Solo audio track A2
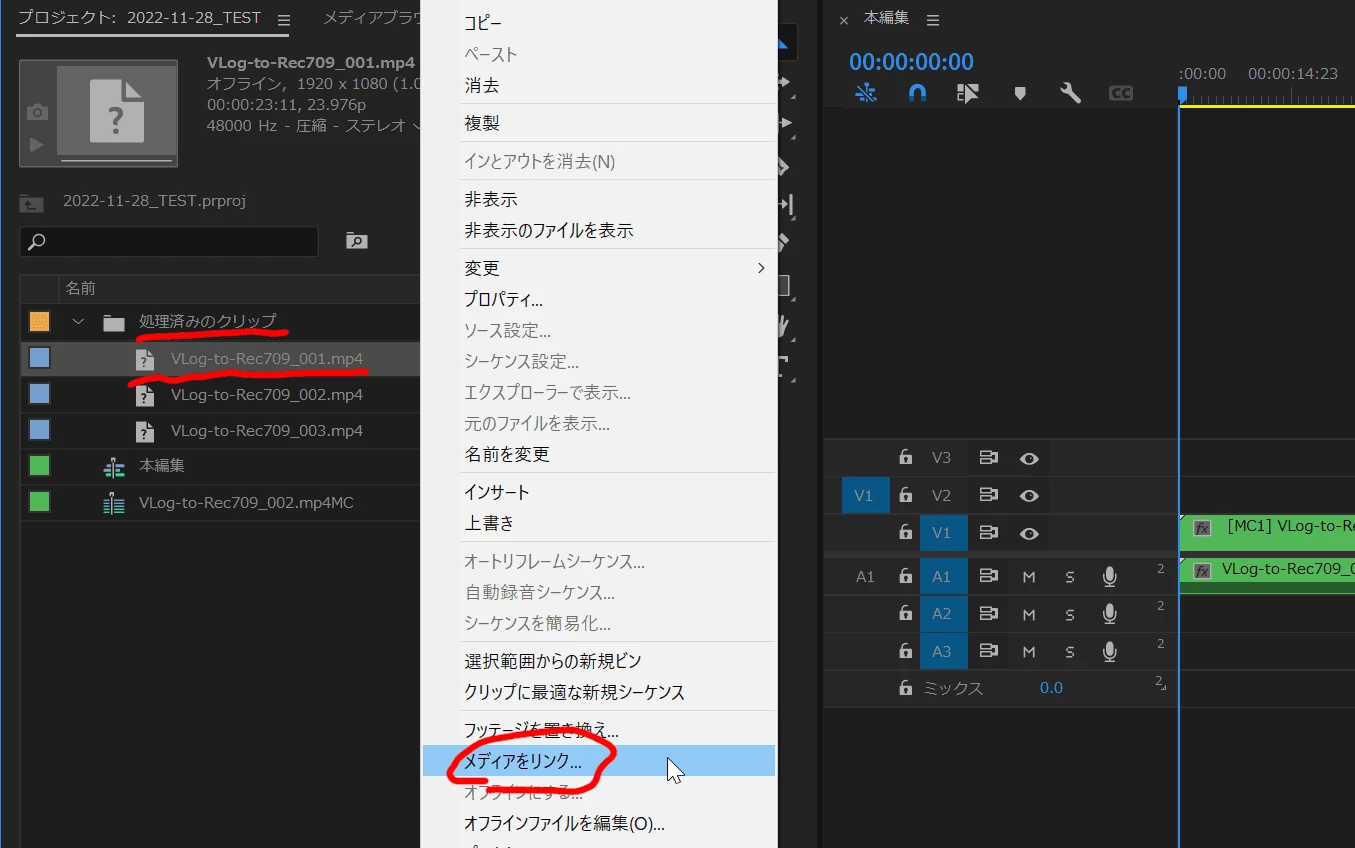The image size is (1355, 848). click(x=1069, y=615)
